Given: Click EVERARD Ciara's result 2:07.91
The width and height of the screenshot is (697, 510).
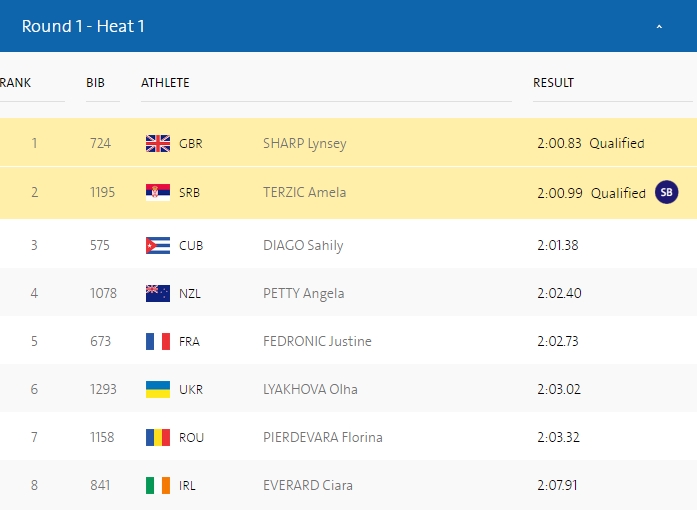Looking at the screenshot, I should click(558, 485).
